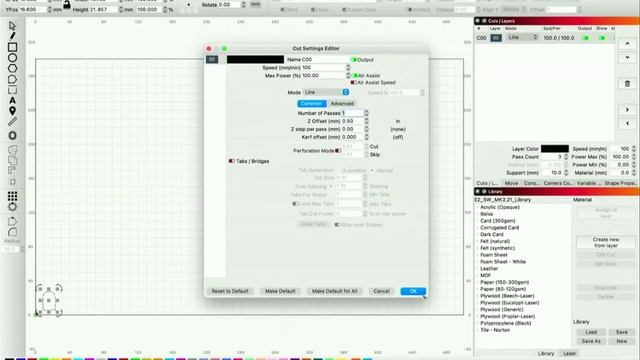Click the Offset Shapes ring icon
Viewport: 640px width, 360px height.
click(12, 136)
